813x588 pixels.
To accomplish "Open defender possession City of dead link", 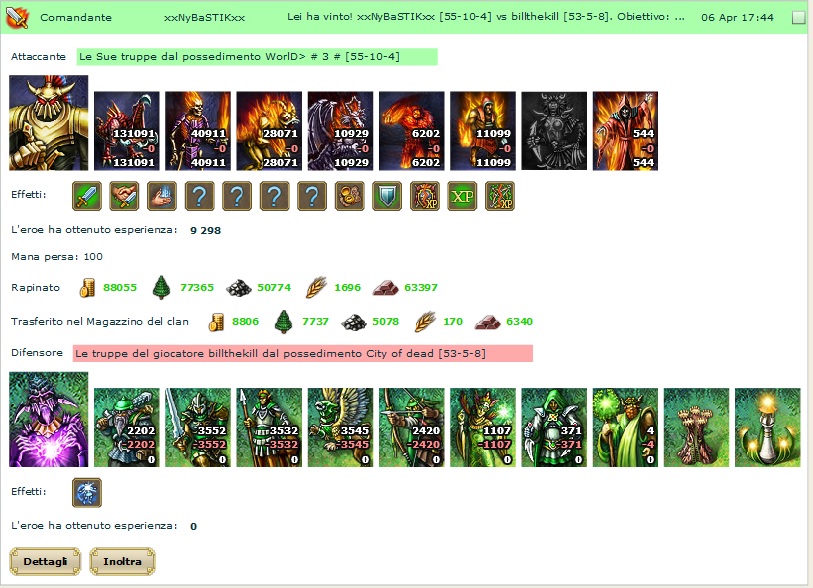I will (303, 354).
